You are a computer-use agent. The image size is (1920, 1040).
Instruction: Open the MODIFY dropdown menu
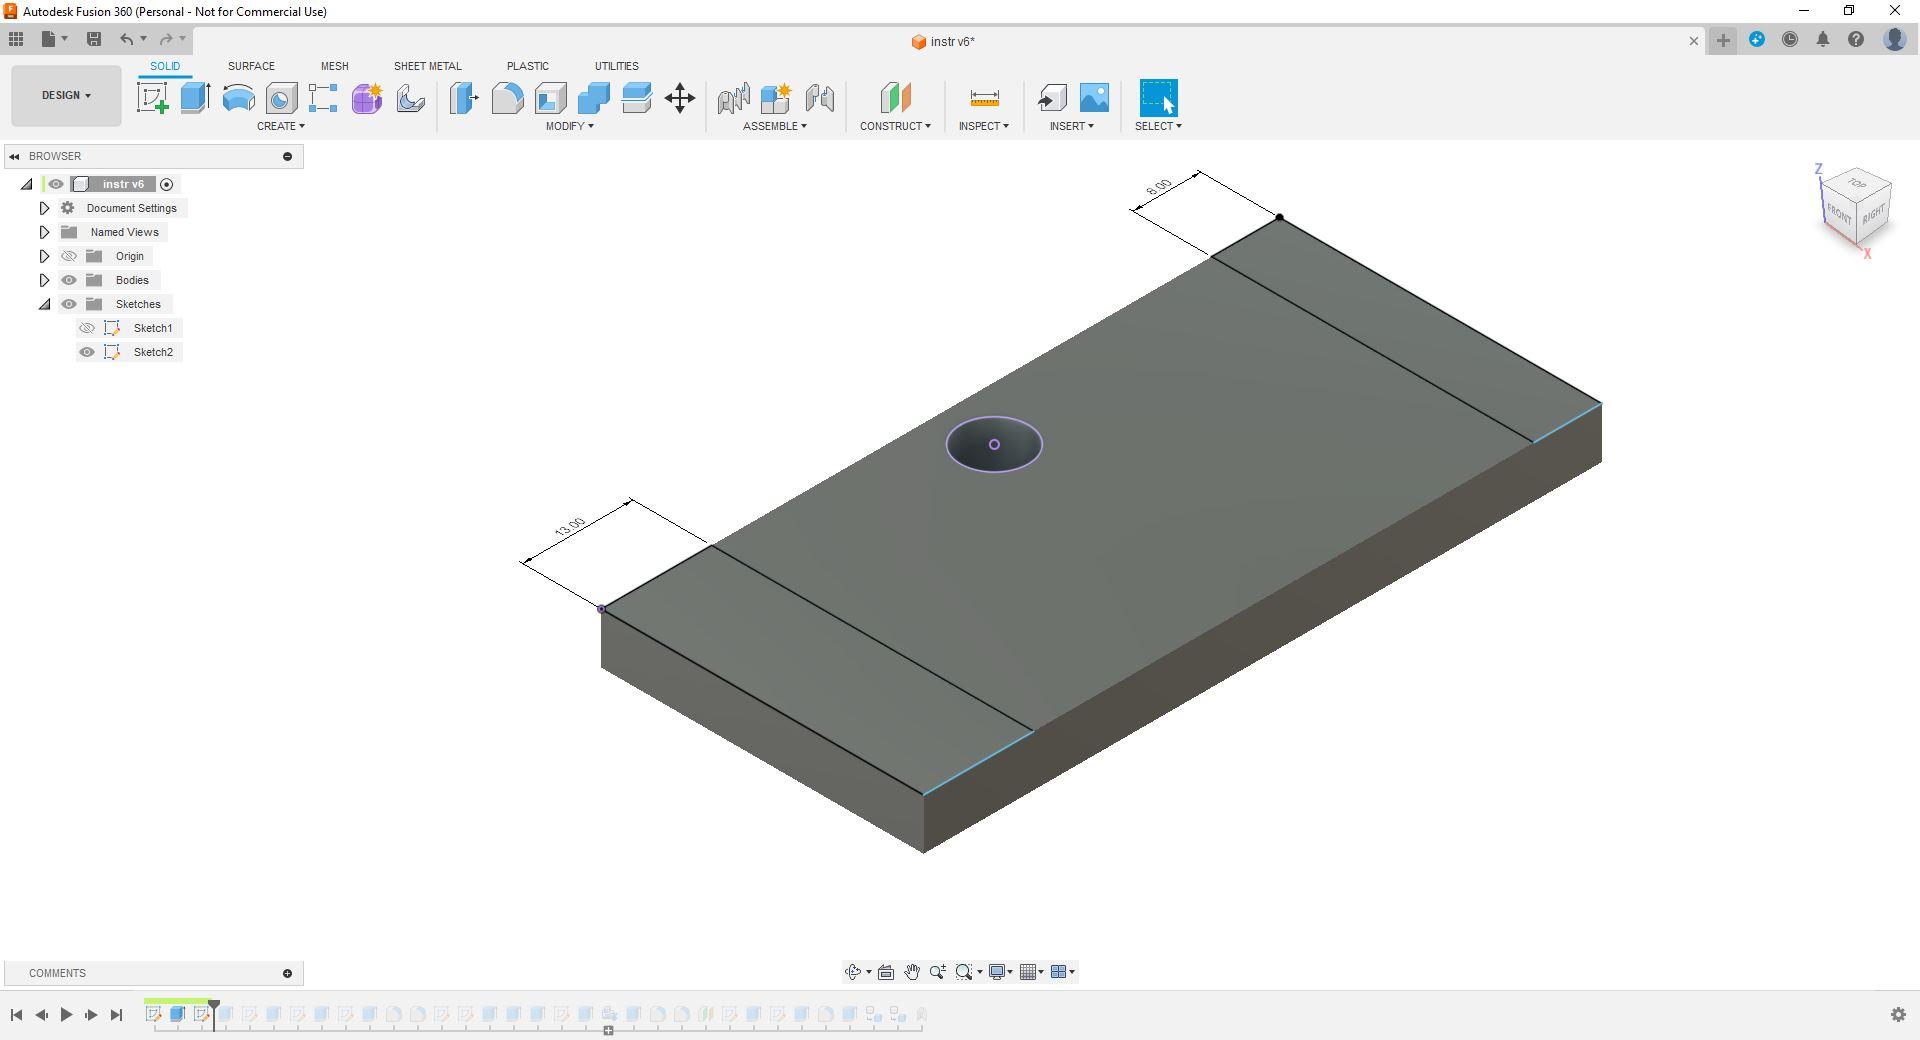coord(570,126)
